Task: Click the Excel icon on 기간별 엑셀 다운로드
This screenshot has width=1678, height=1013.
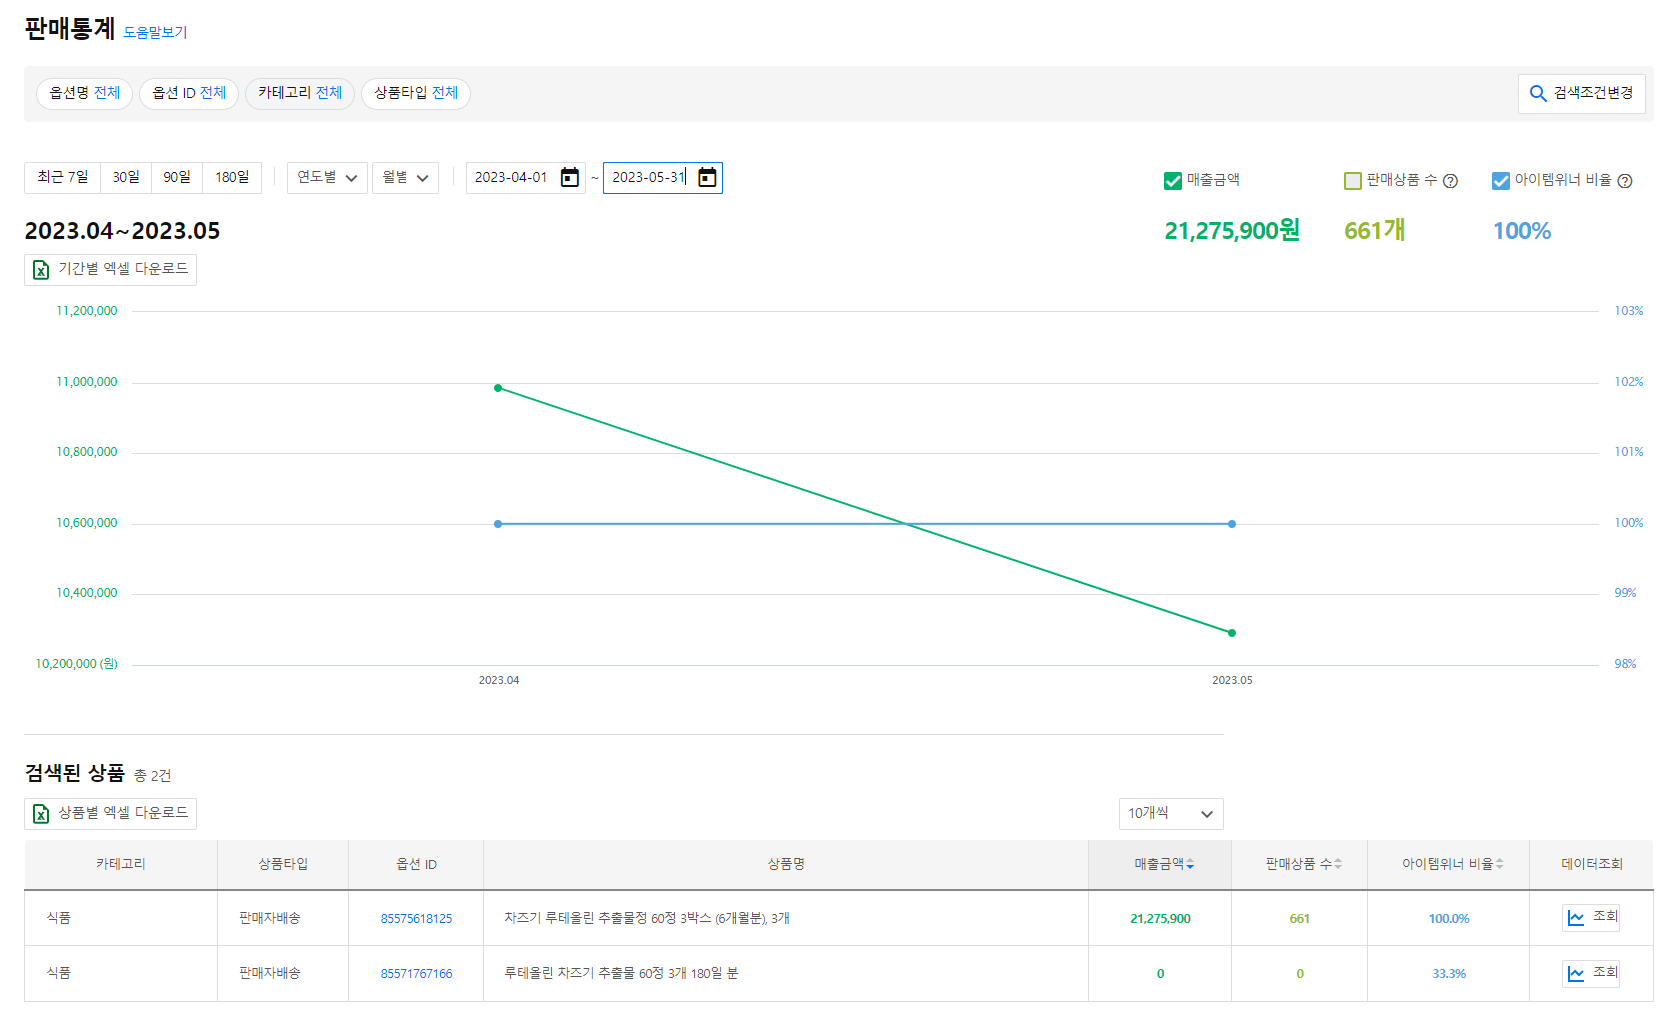Action: pyautogui.click(x=40, y=270)
